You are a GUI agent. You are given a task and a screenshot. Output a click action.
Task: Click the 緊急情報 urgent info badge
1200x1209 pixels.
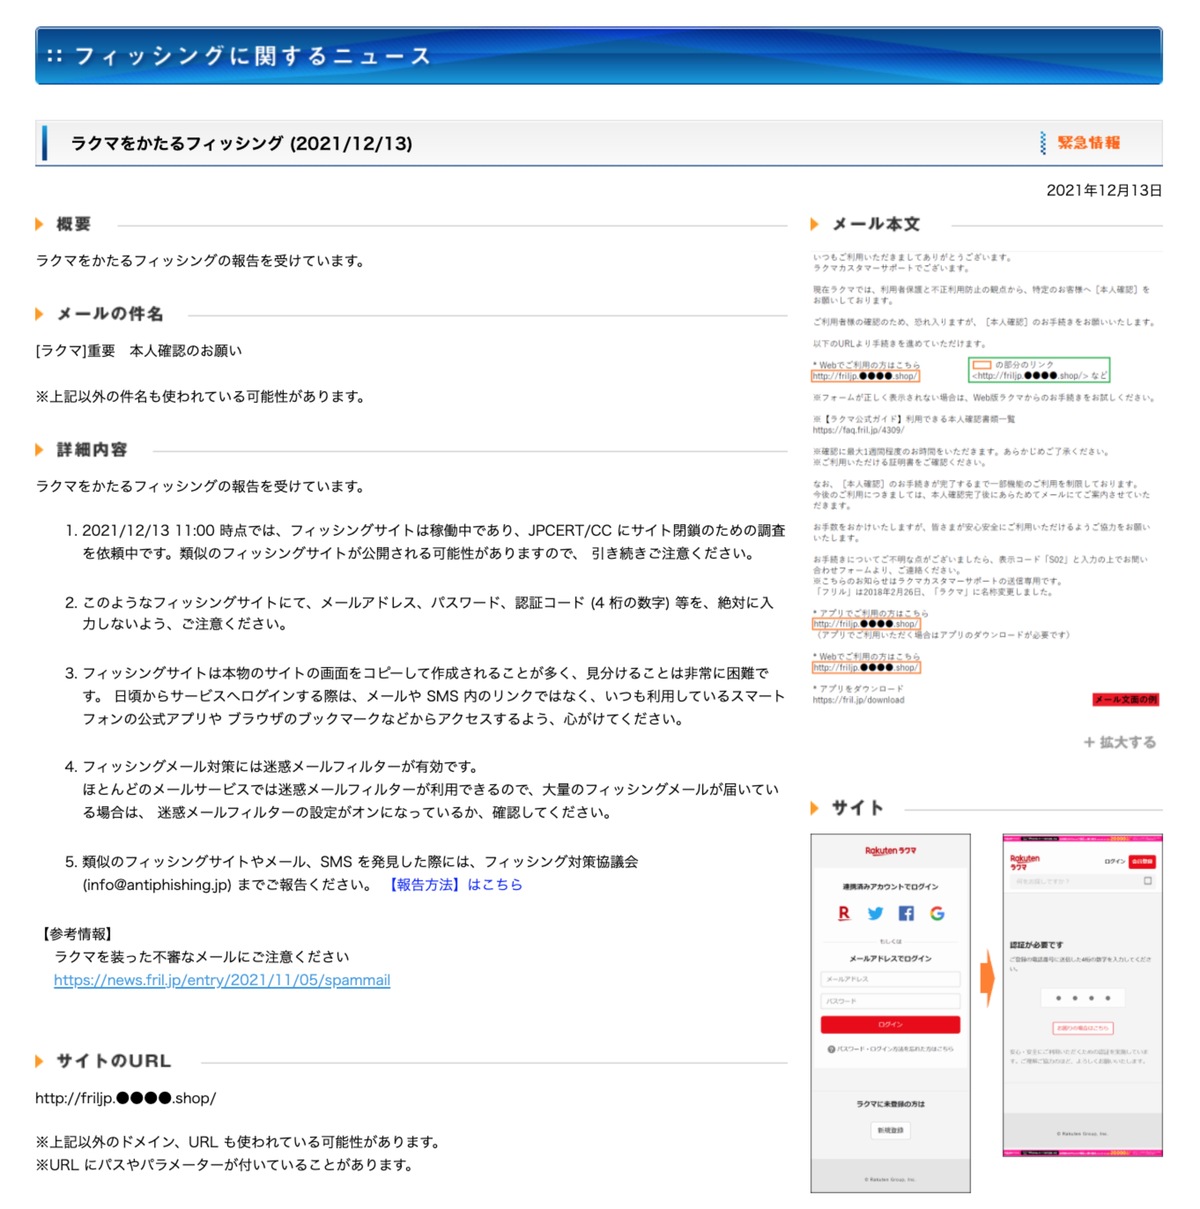[1081, 143]
